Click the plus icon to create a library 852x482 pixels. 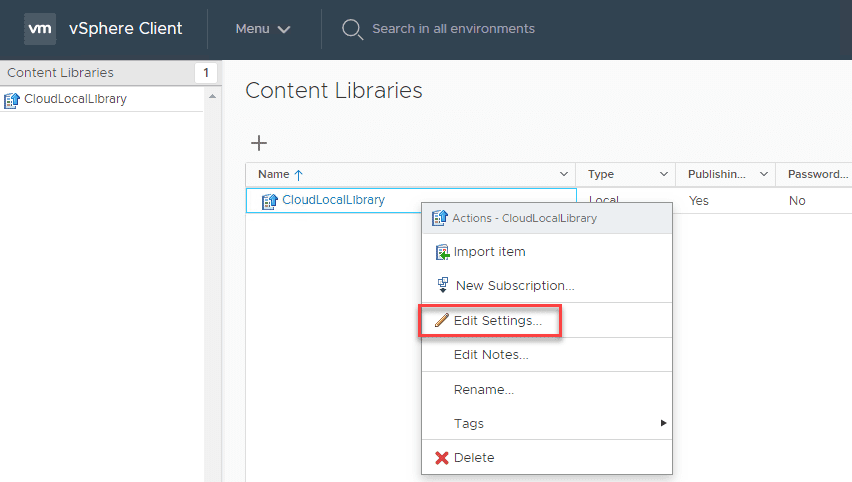[258, 143]
